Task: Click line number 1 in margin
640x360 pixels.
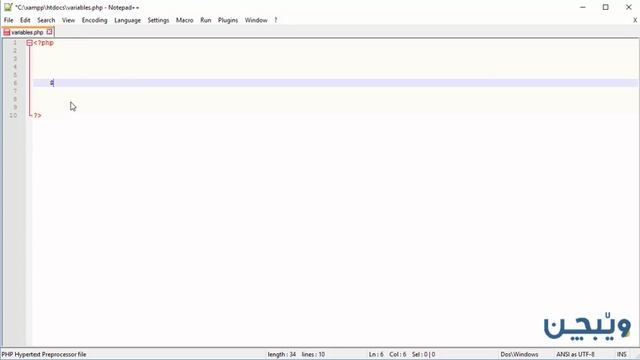Action: coord(15,42)
